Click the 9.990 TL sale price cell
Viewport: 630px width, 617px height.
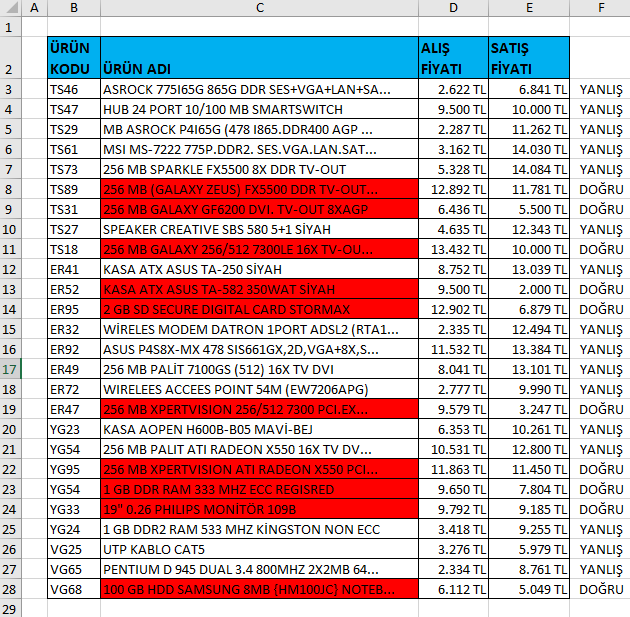click(529, 389)
